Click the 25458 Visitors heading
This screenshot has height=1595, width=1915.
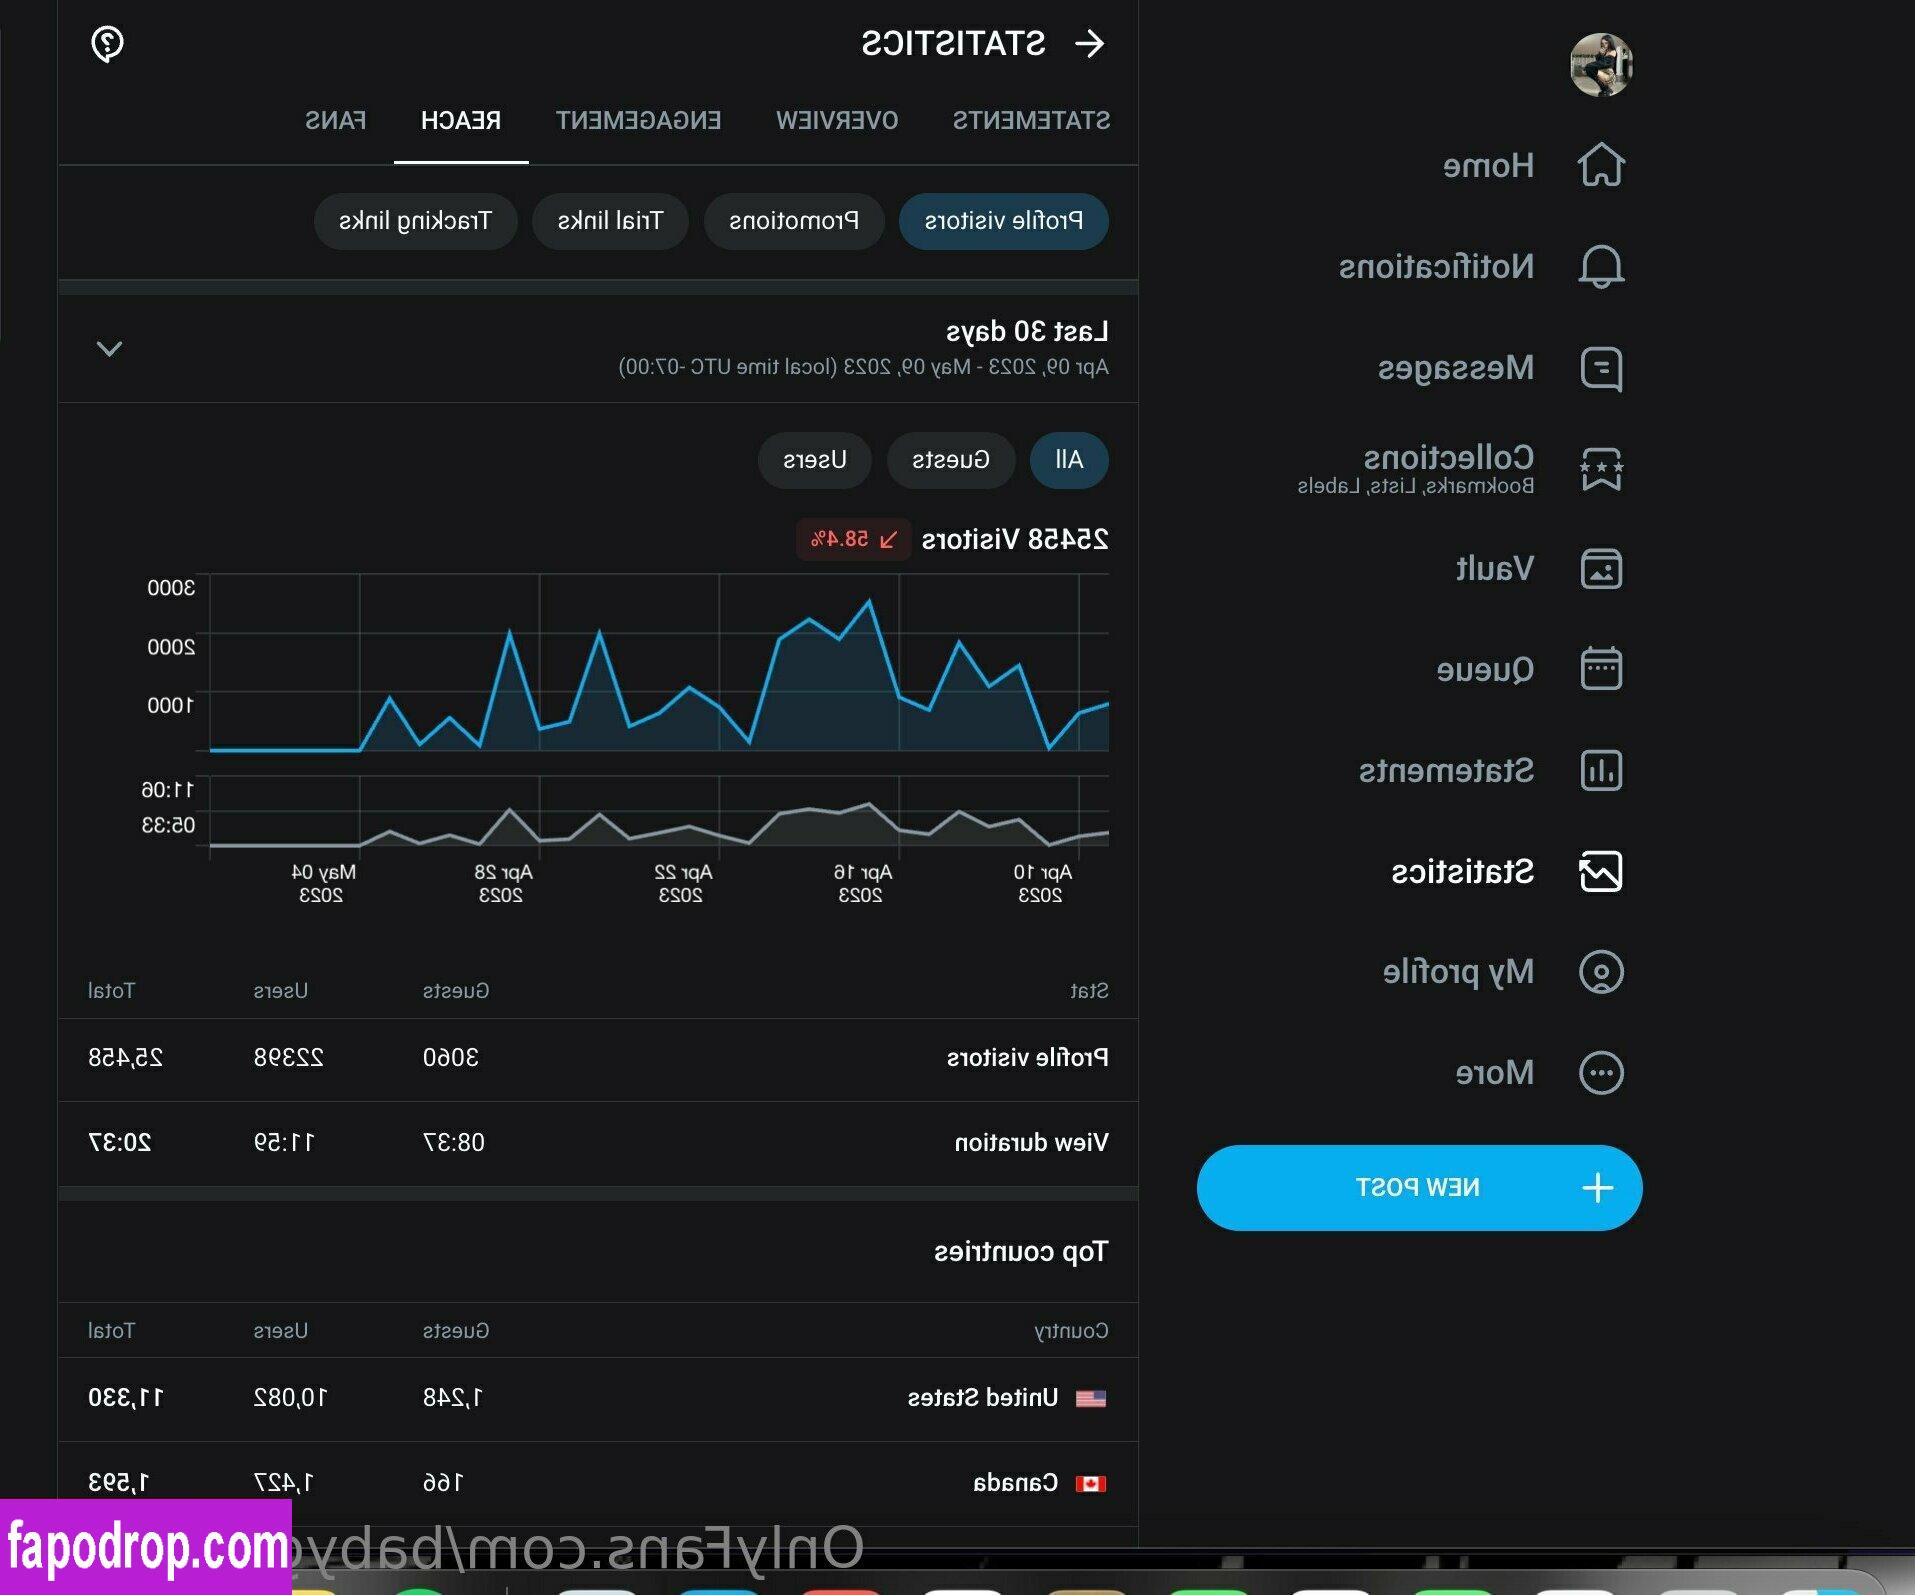[1015, 539]
